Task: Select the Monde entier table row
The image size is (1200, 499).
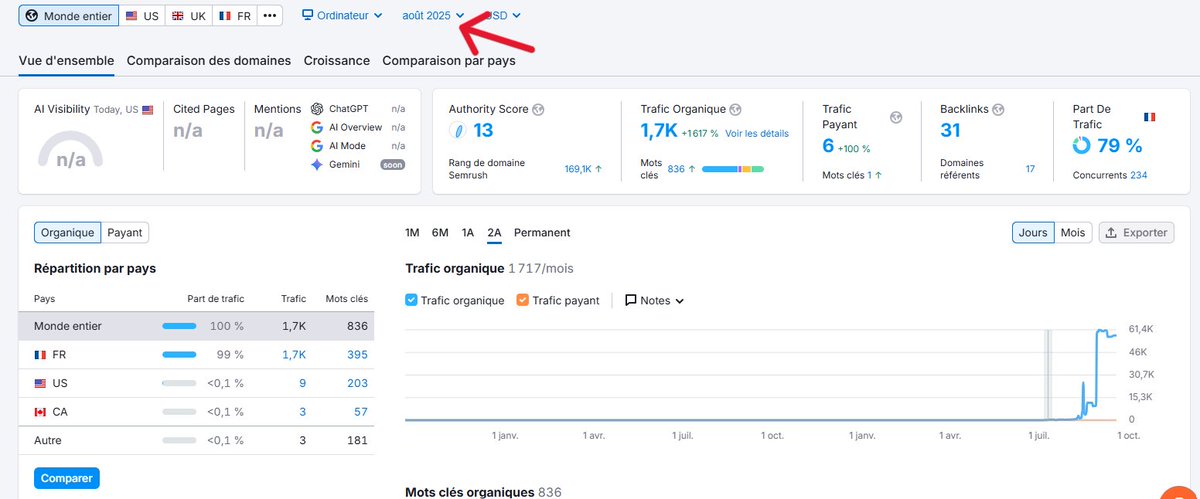Action: click(196, 326)
